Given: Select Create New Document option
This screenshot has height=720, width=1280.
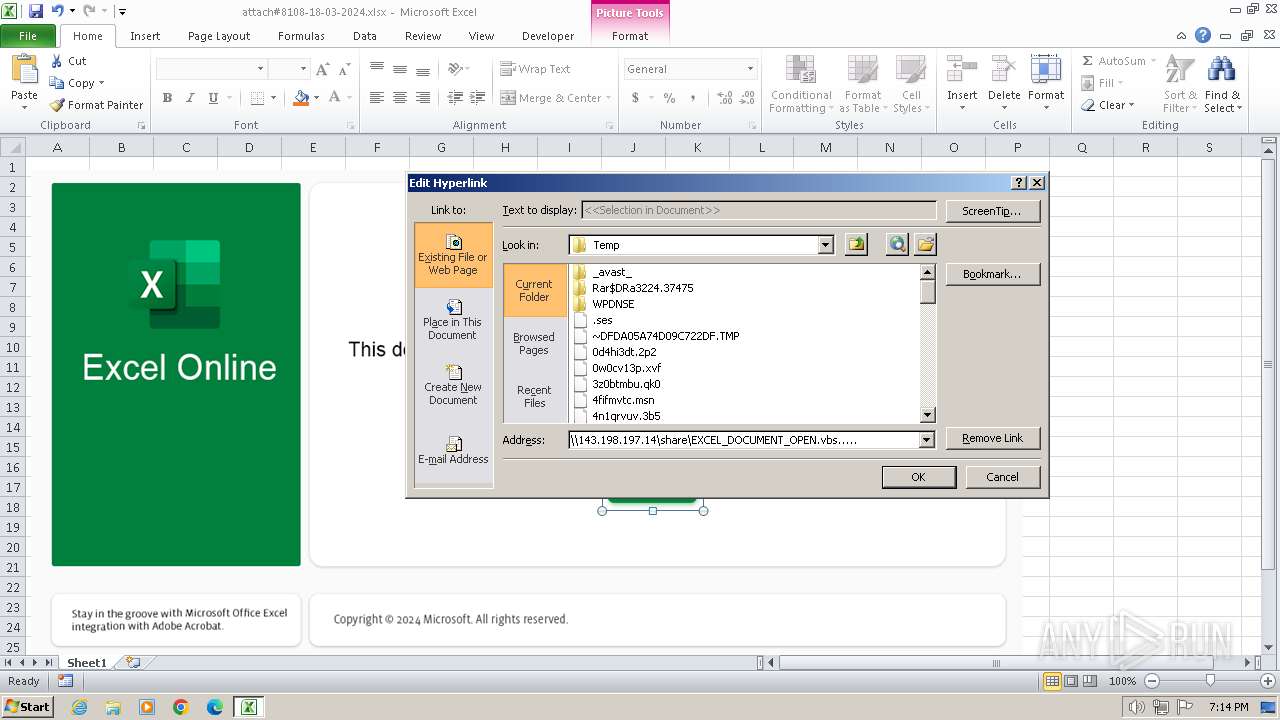Looking at the screenshot, I should pos(453,386).
